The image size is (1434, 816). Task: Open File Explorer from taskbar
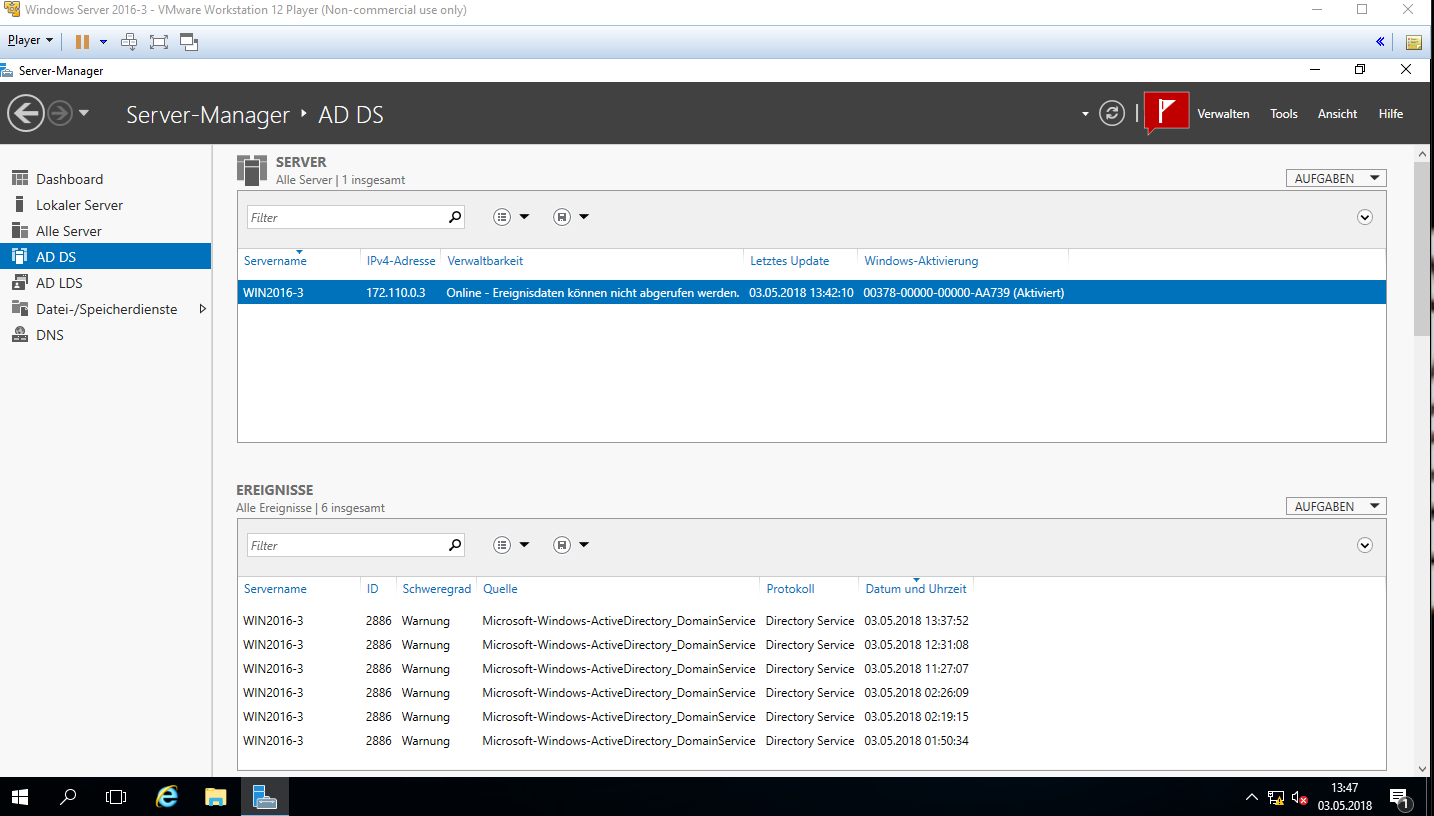pos(215,797)
